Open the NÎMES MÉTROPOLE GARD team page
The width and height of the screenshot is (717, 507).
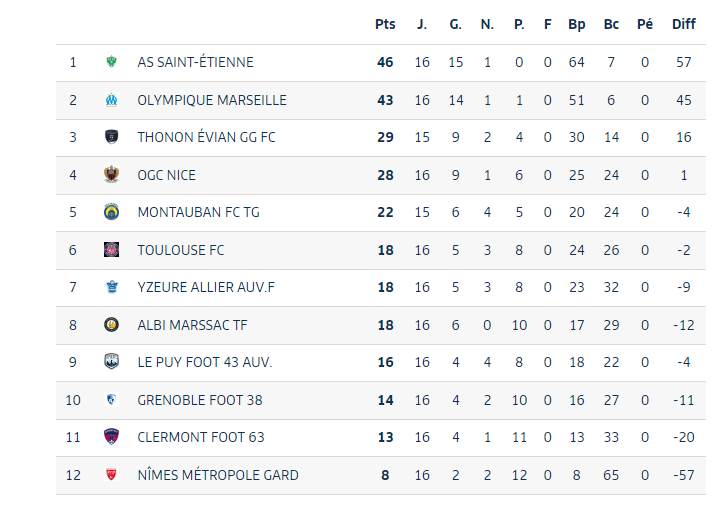[218, 475]
